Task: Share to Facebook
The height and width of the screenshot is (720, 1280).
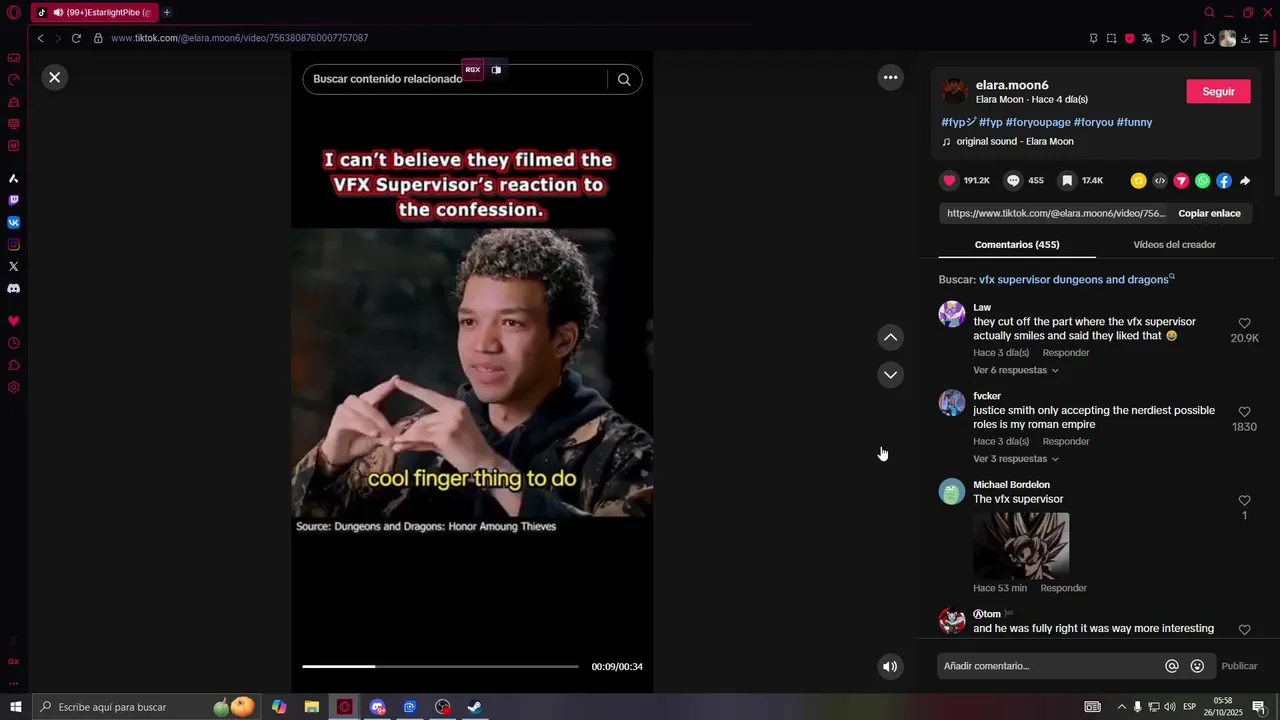Action: click(x=1224, y=181)
